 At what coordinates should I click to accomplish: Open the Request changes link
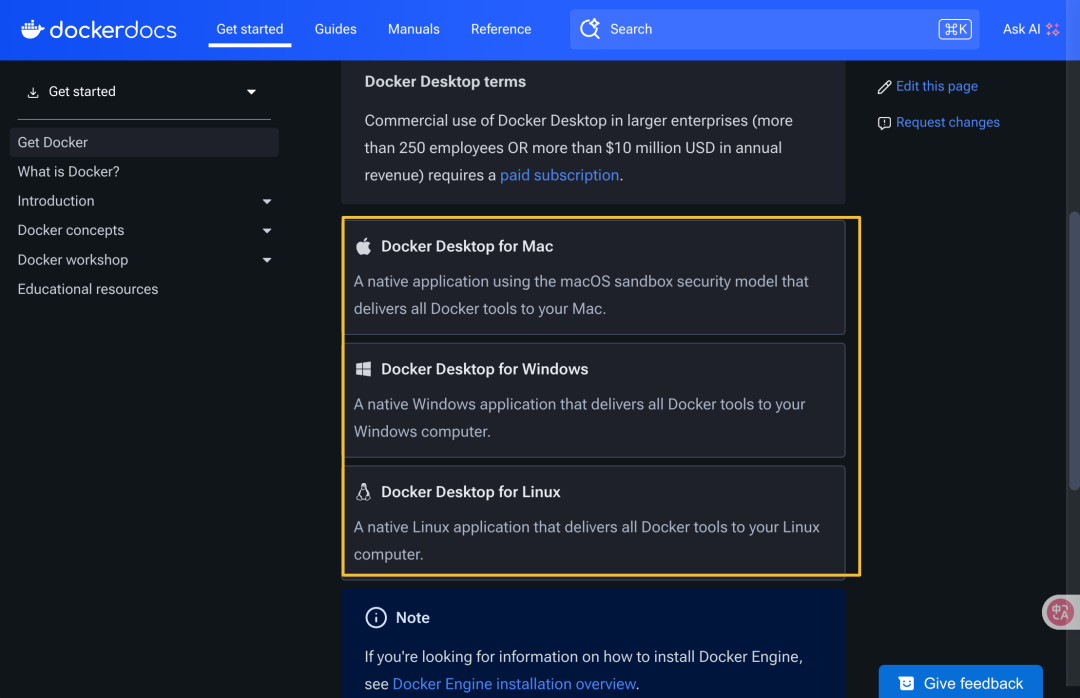(948, 123)
